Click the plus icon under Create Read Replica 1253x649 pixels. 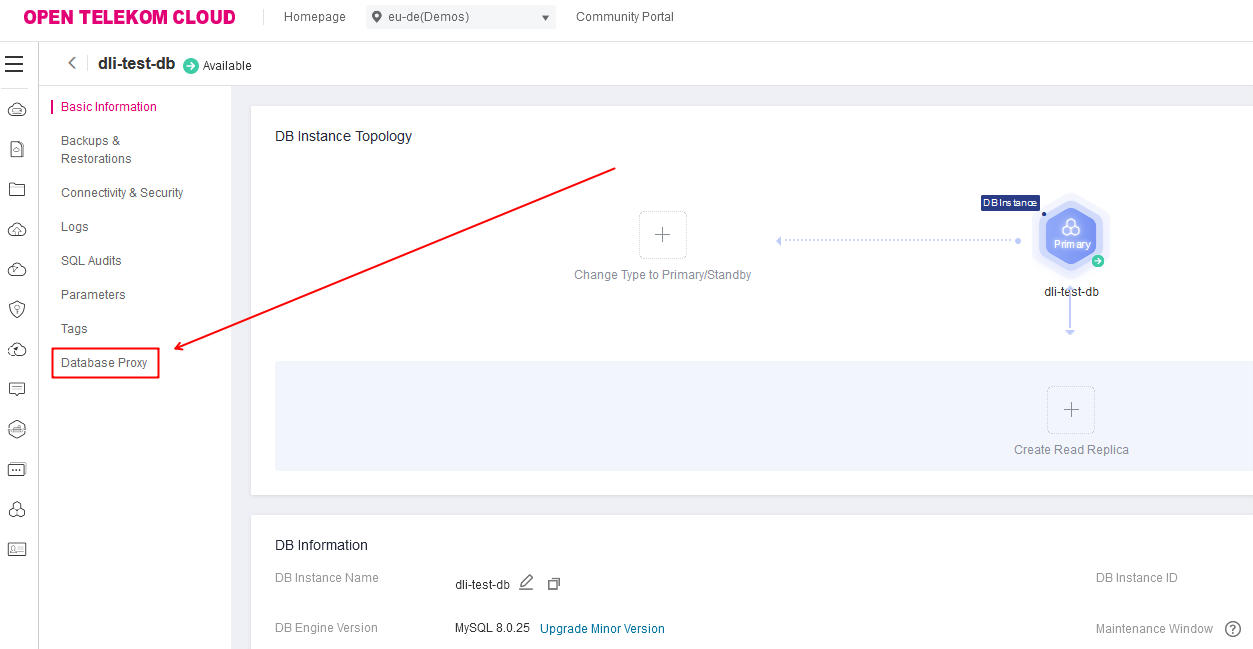point(1070,410)
